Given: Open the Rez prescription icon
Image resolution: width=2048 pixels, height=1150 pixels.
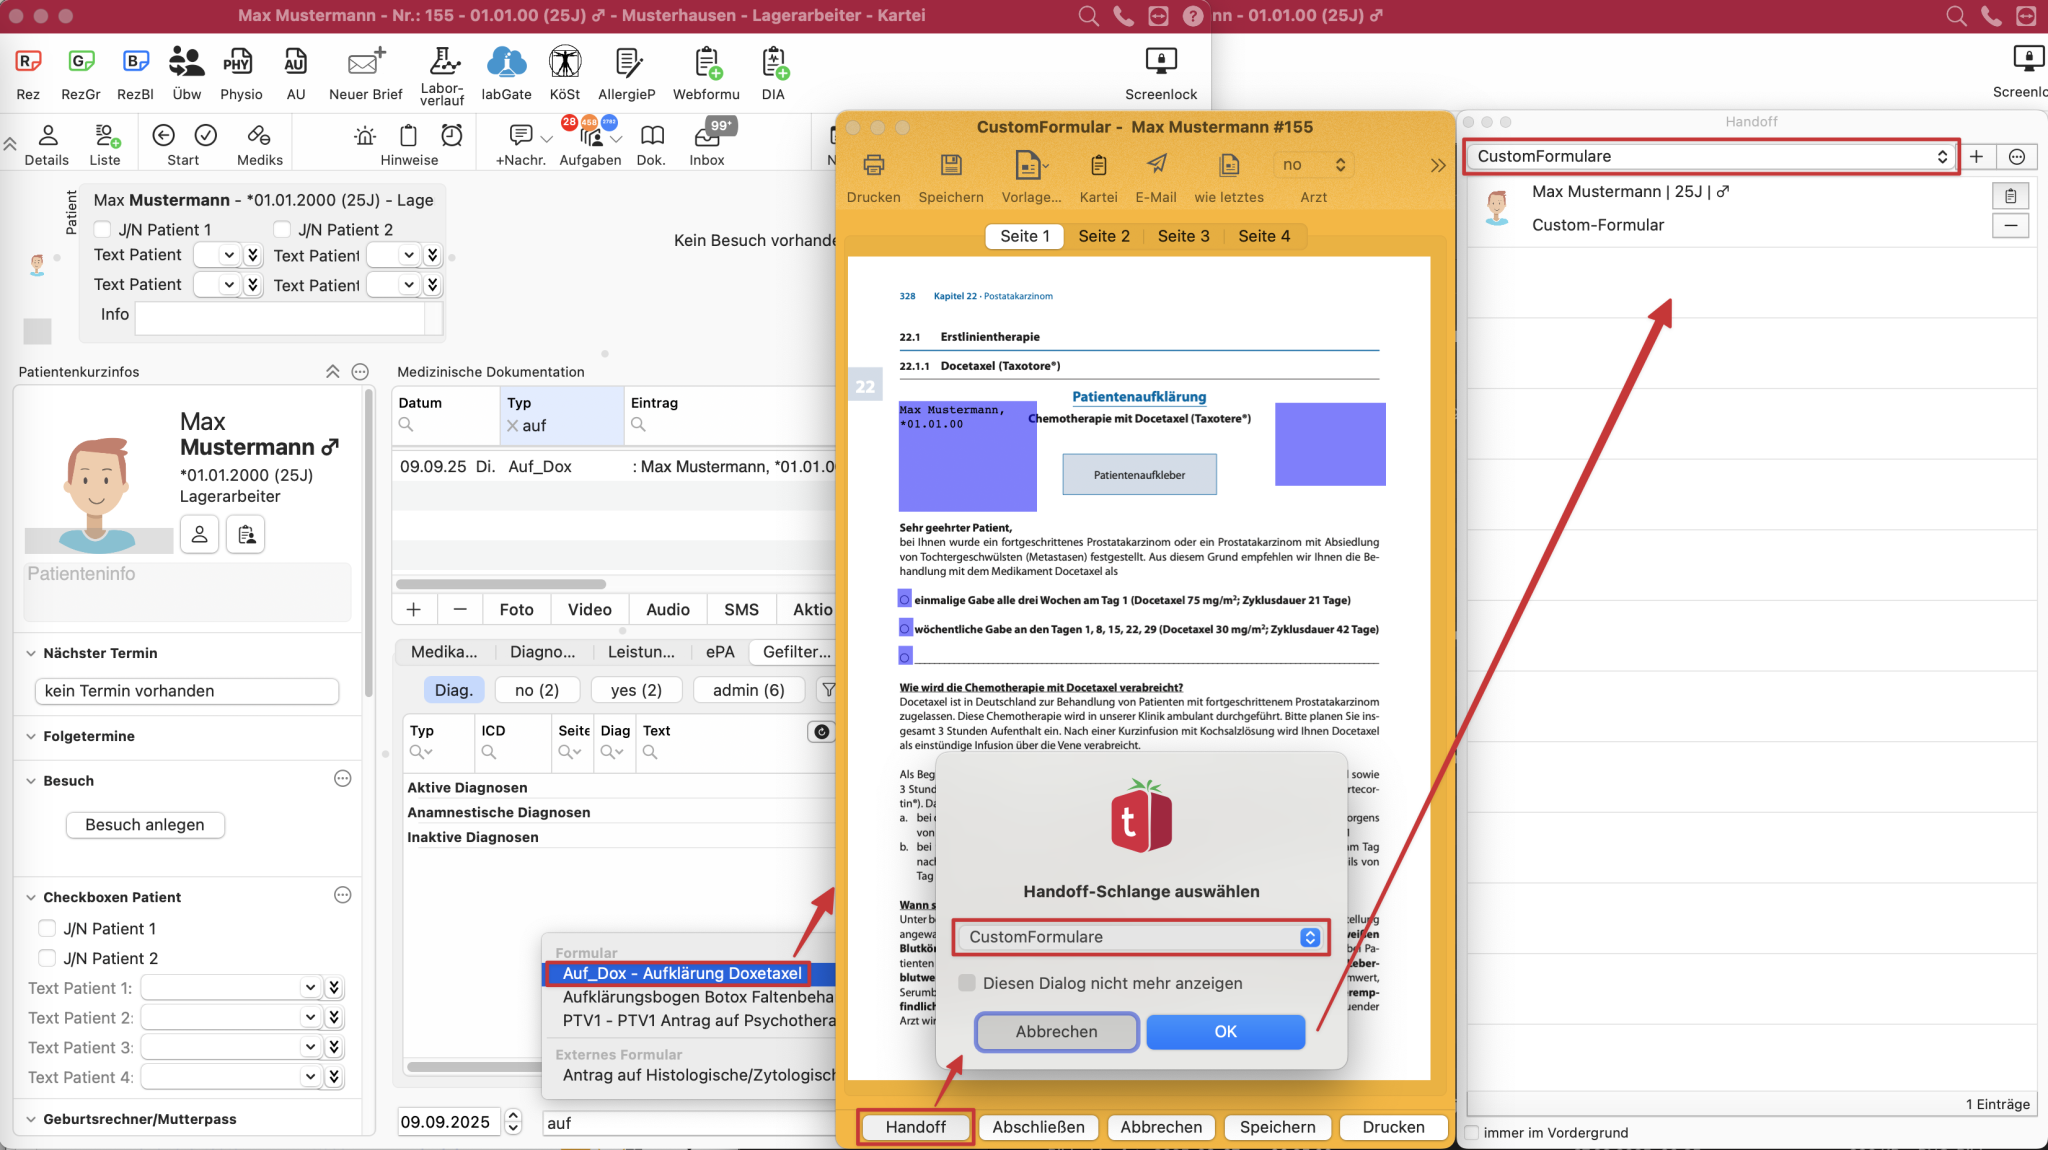Looking at the screenshot, I should click(28, 62).
